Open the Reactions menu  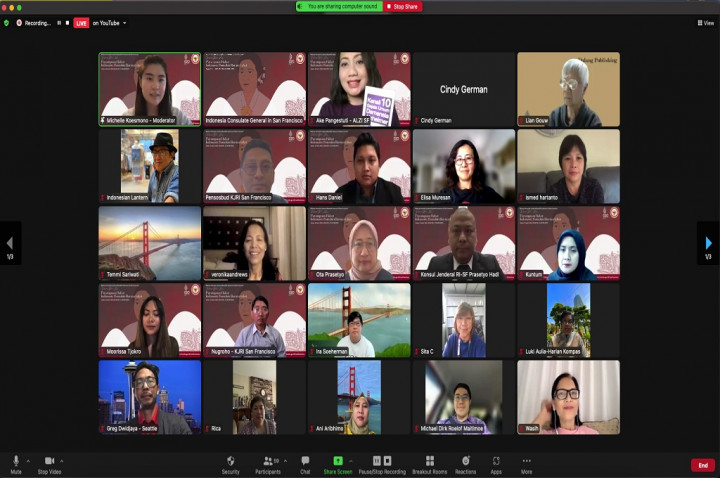[465, 462]
